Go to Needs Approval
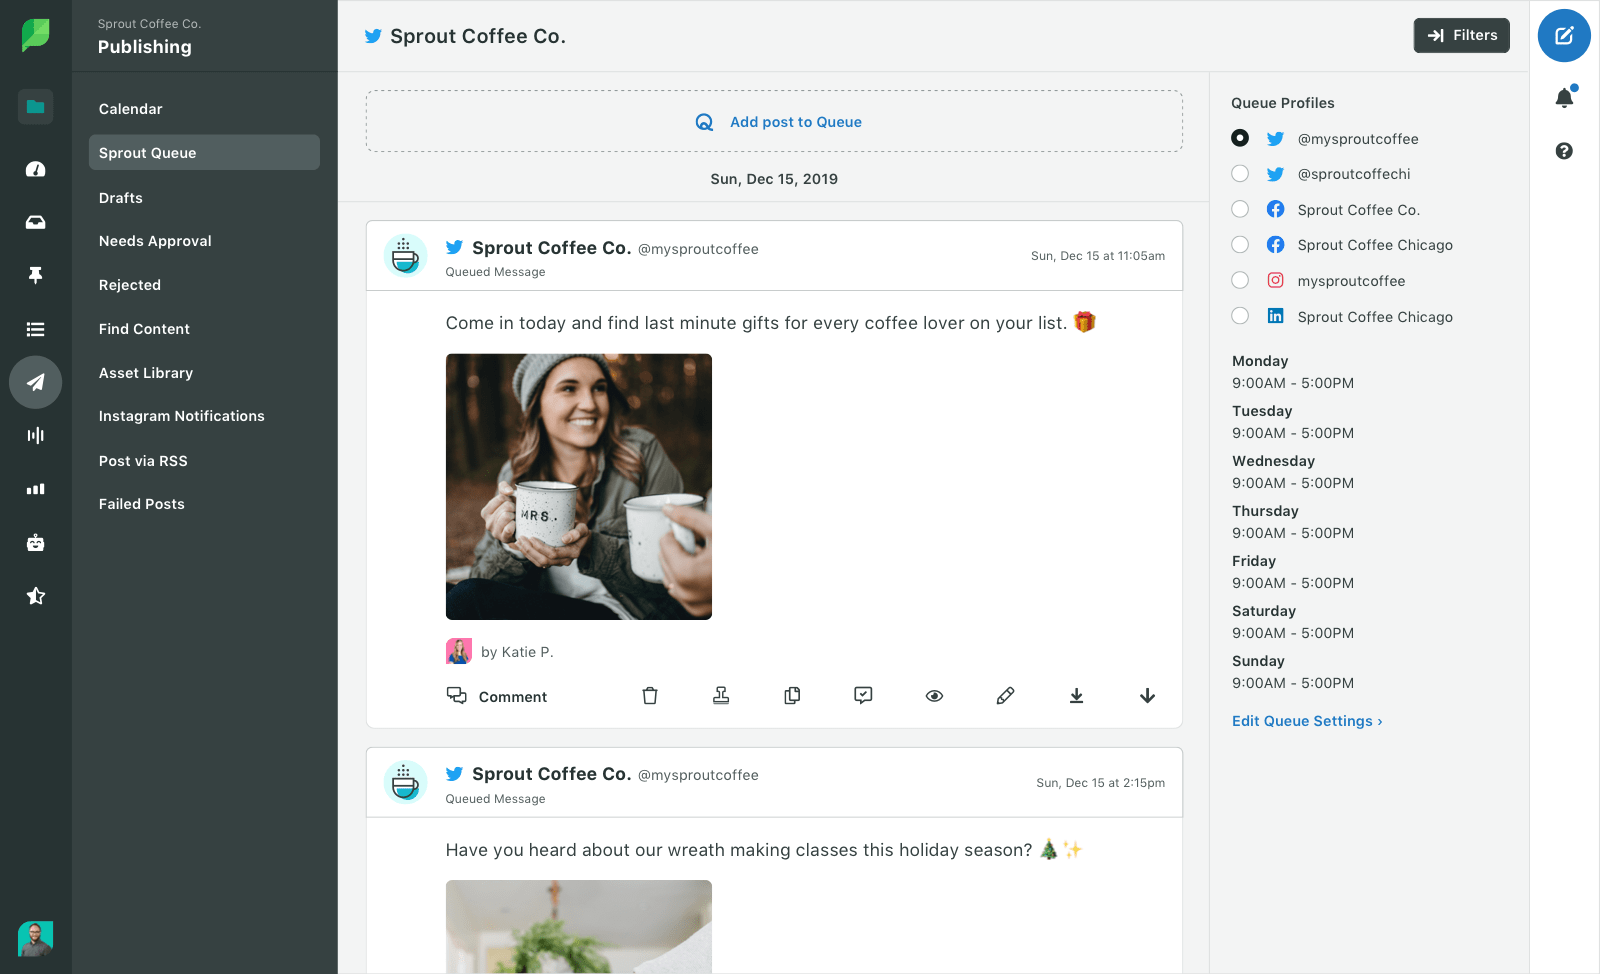 pyautogui.click(x=155, y=241)
